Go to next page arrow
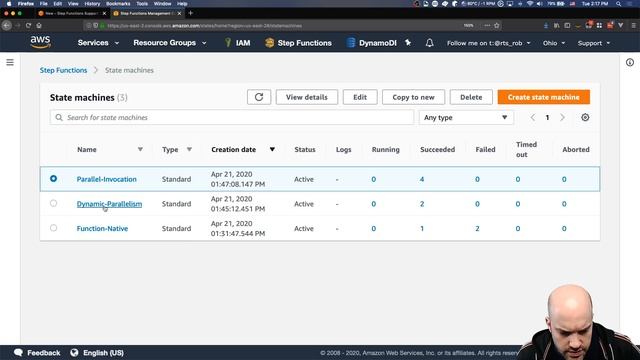Viewport: 640px width, 360px height. click(x=562, y=118)
